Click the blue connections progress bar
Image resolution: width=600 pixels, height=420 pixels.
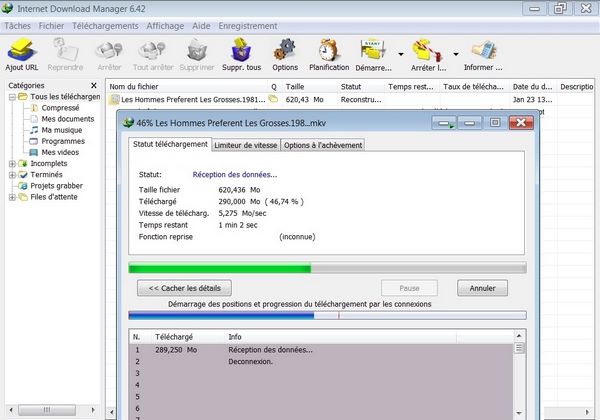(328, 315)
